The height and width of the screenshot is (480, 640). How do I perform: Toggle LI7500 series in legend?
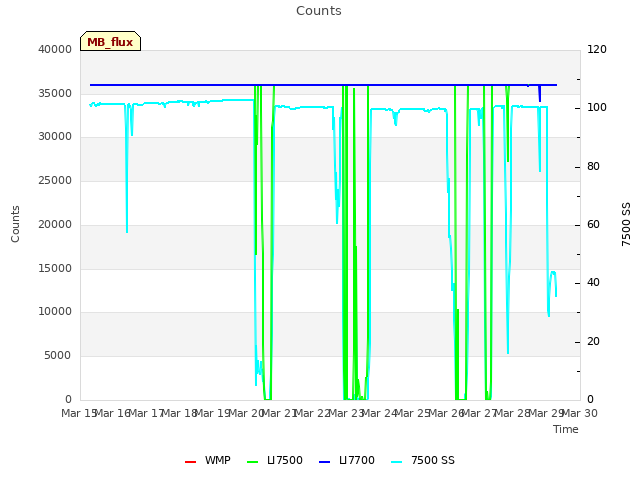[275, 460]
